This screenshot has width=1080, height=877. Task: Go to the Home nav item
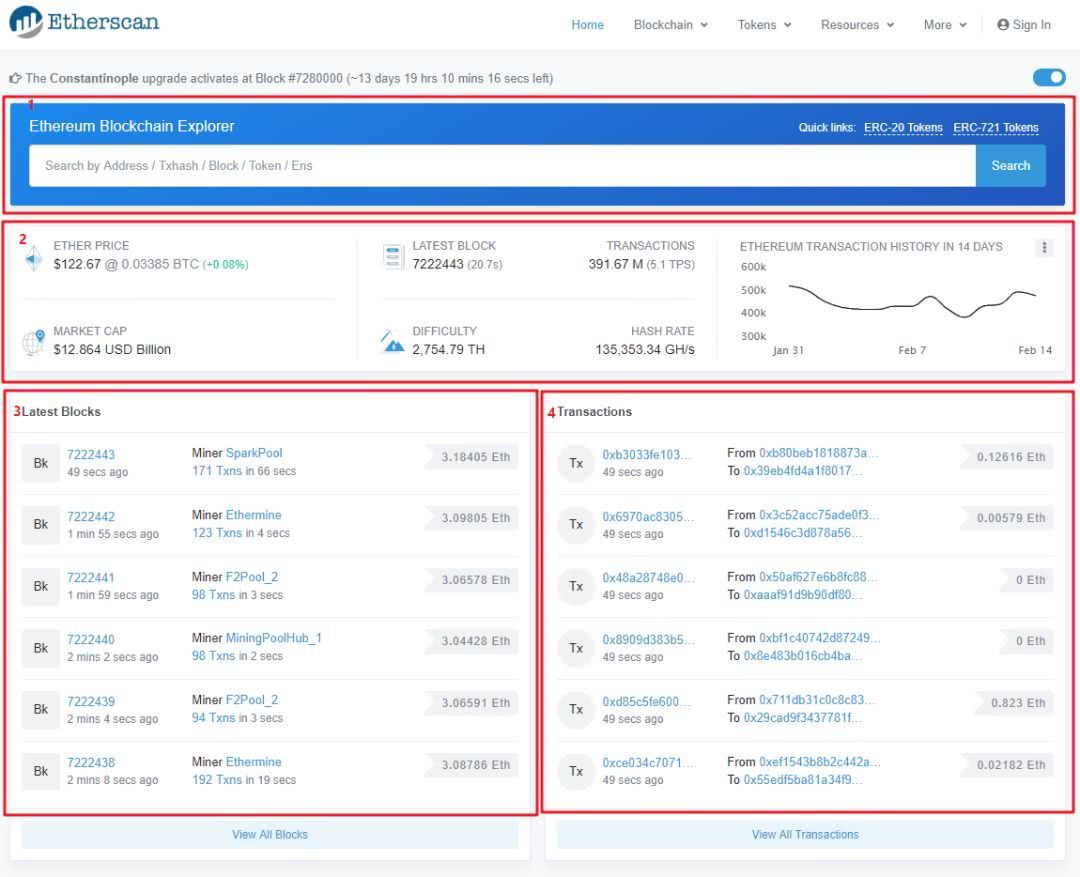(588, 25)
